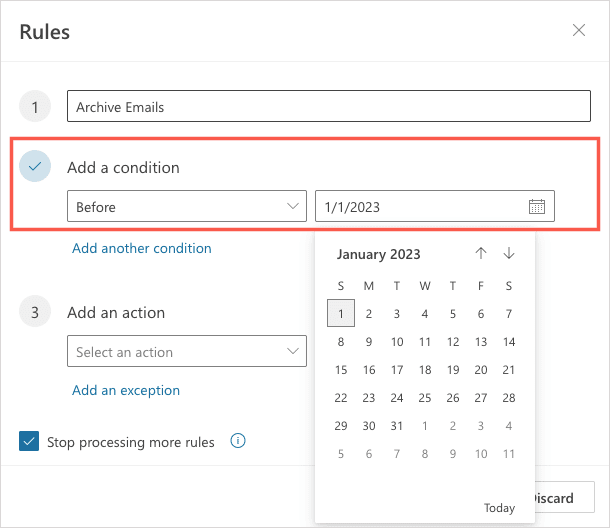Viewport: 610px width, 528px height.
Task: Click the 1/1/2023 date field
Action: coord(420,207)
